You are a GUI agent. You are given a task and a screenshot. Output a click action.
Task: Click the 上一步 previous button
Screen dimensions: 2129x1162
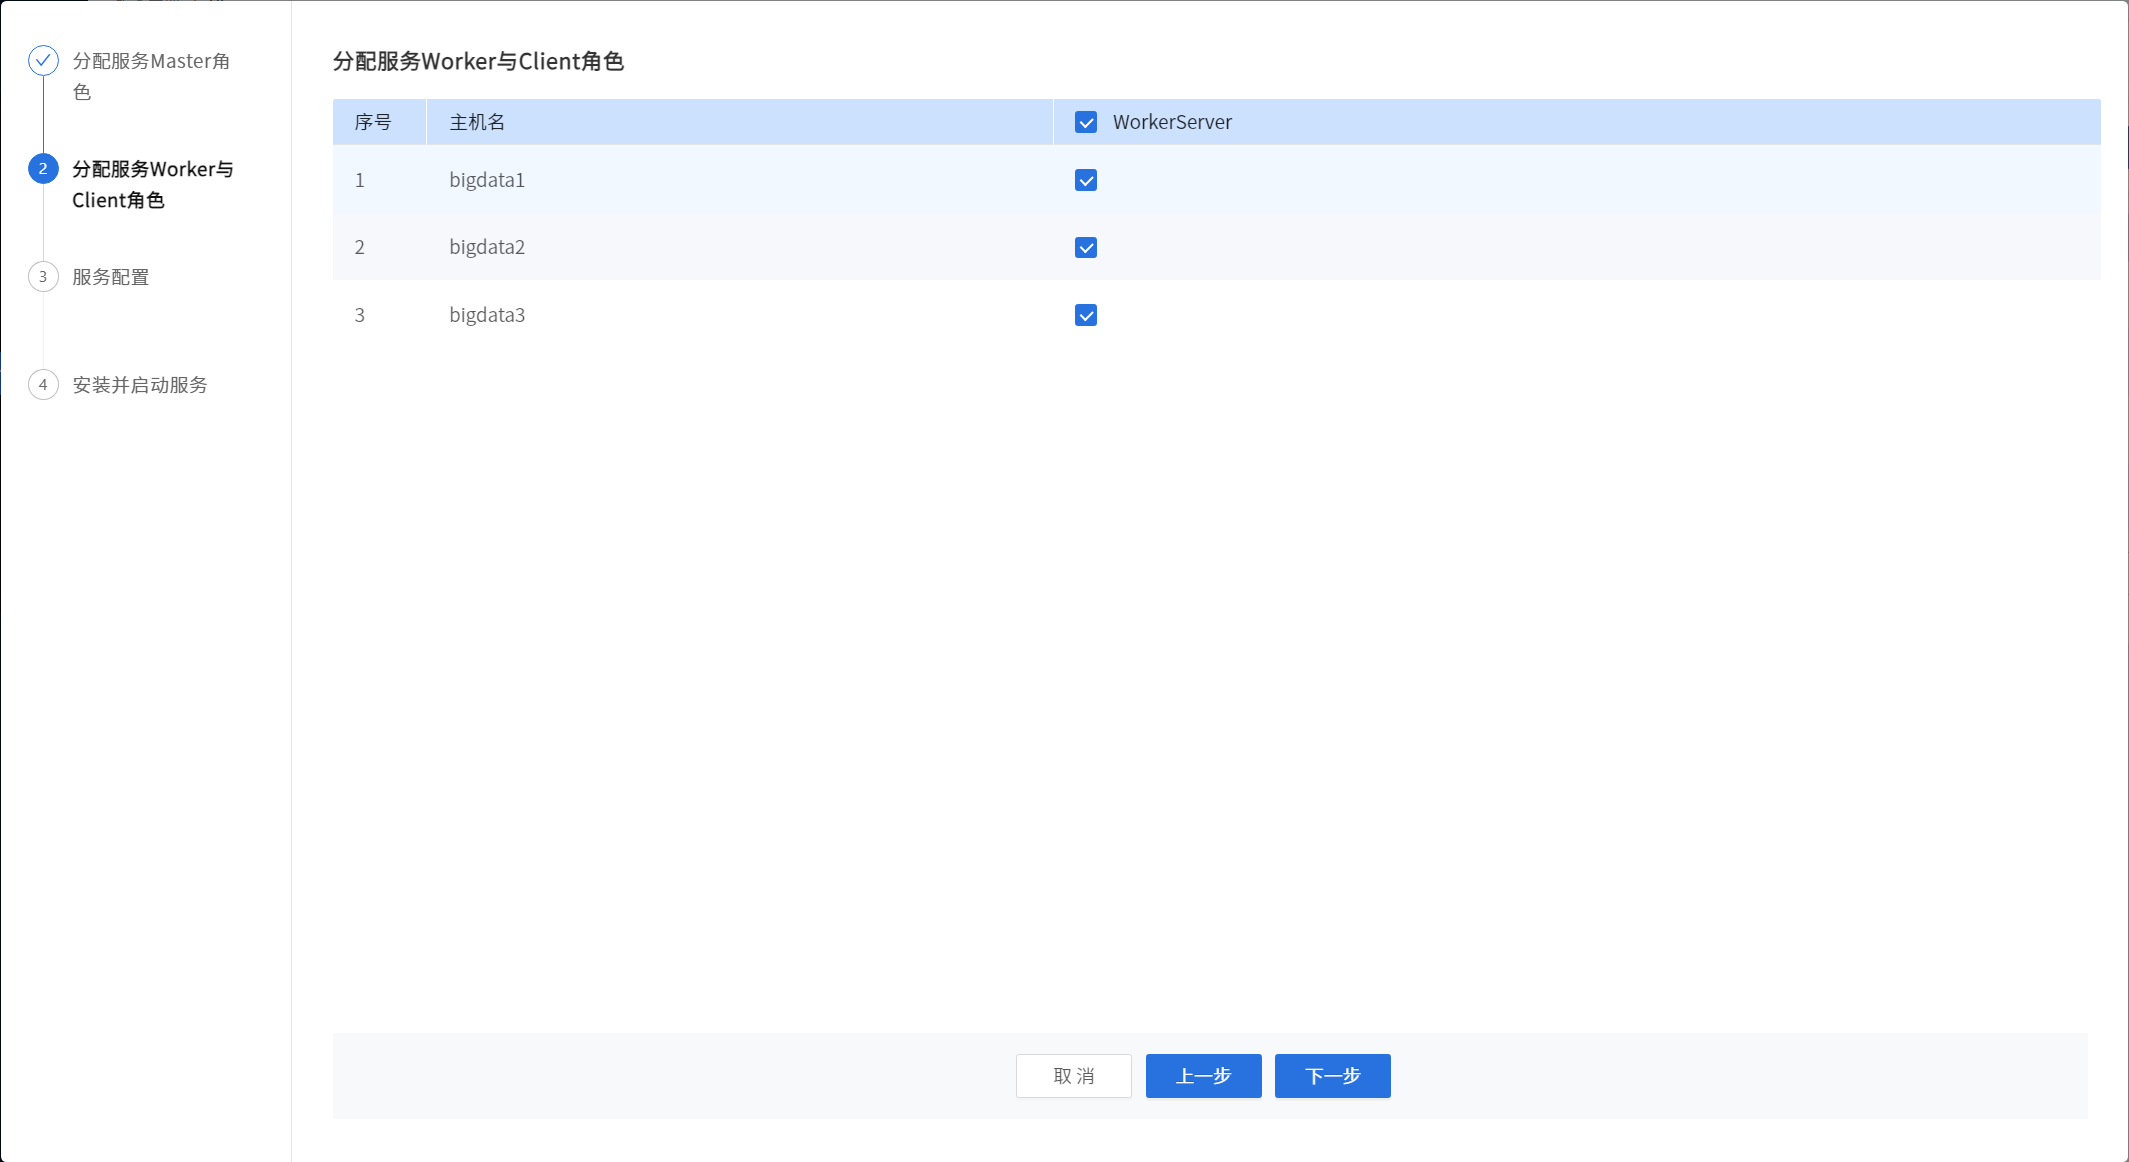[x=1203, y=1076]
